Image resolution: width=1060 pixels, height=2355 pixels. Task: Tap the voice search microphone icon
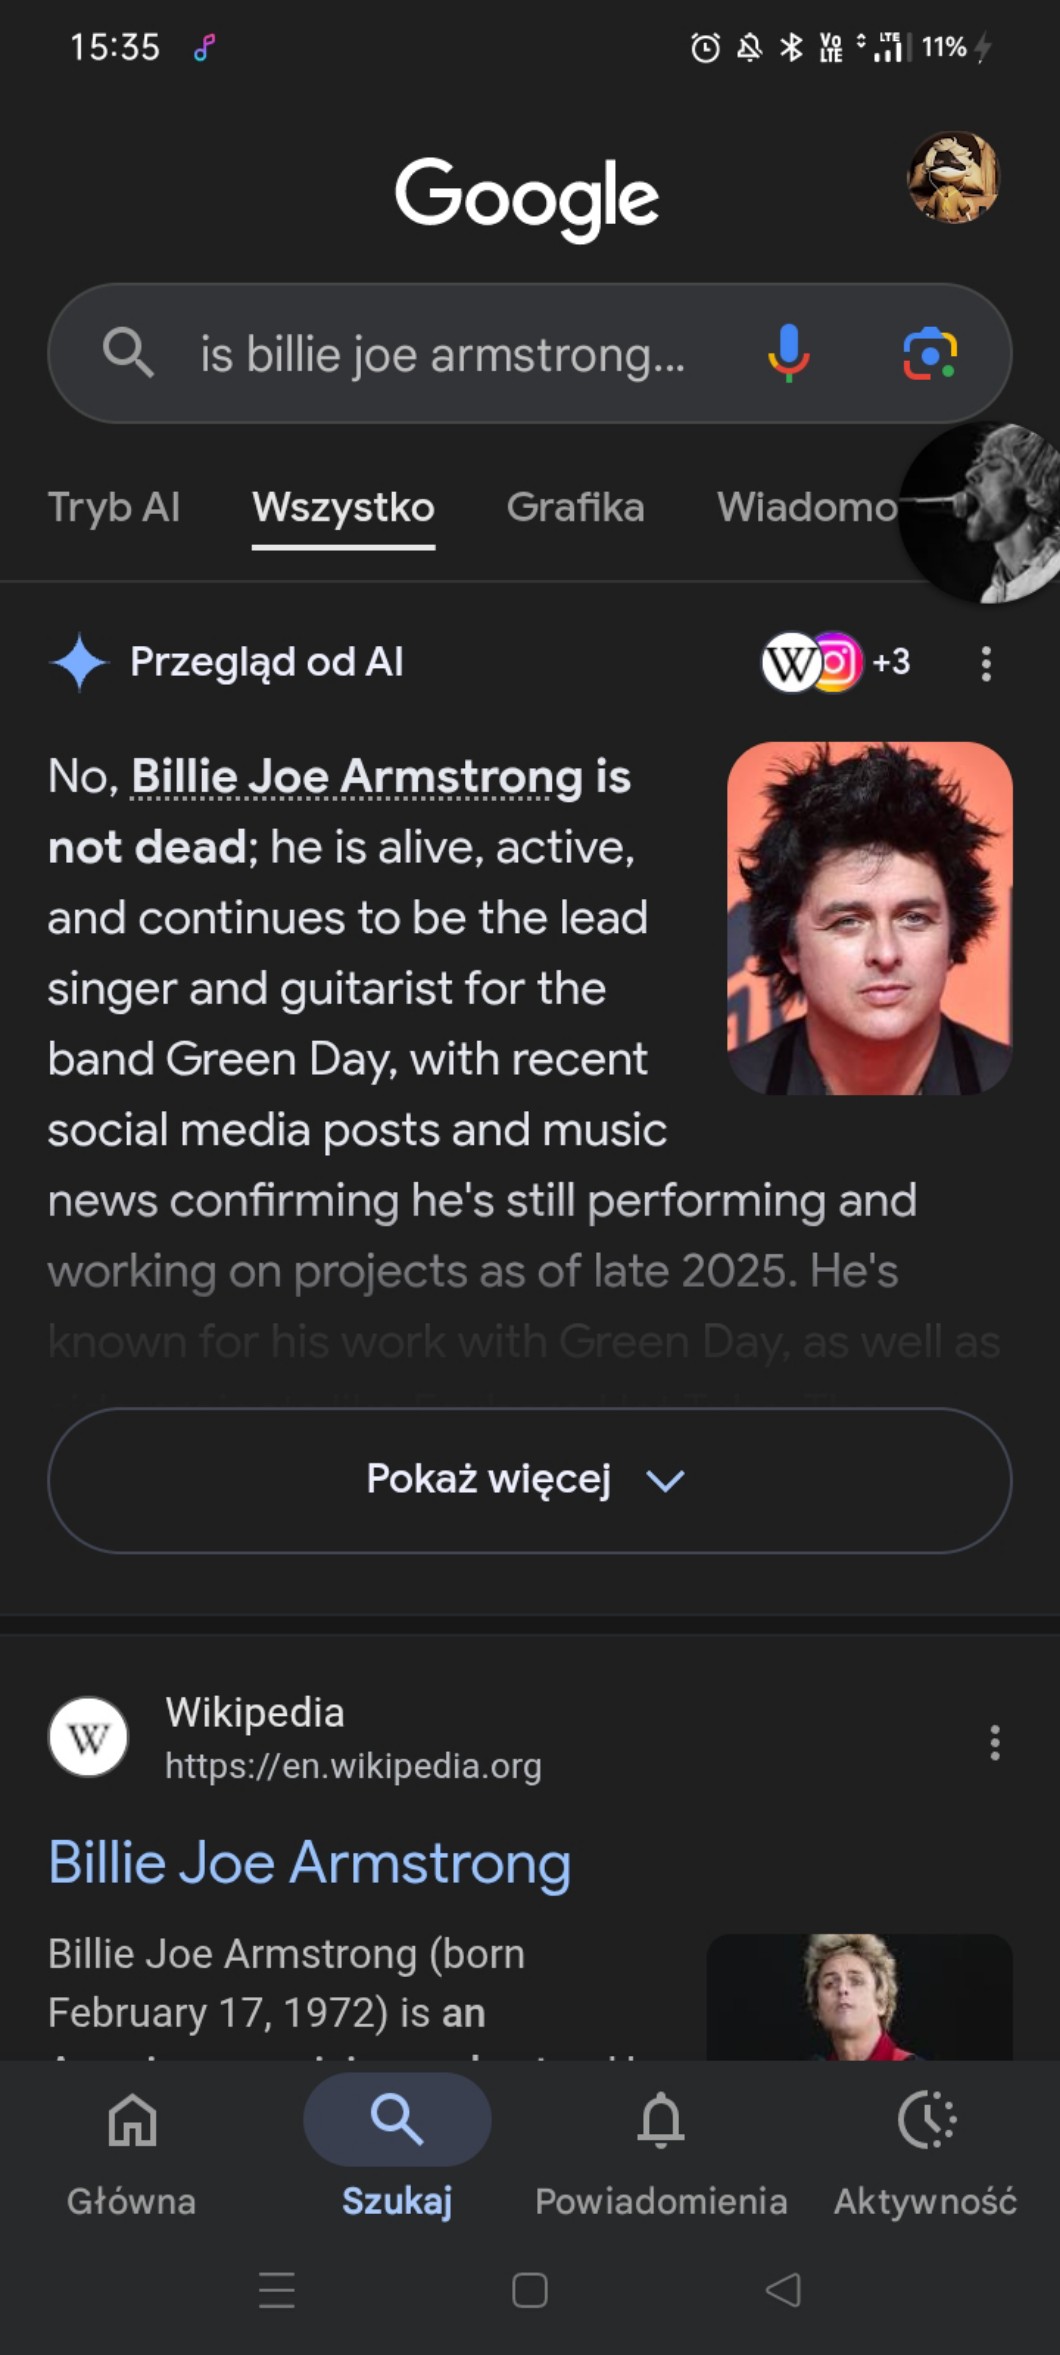click(788, 353)
